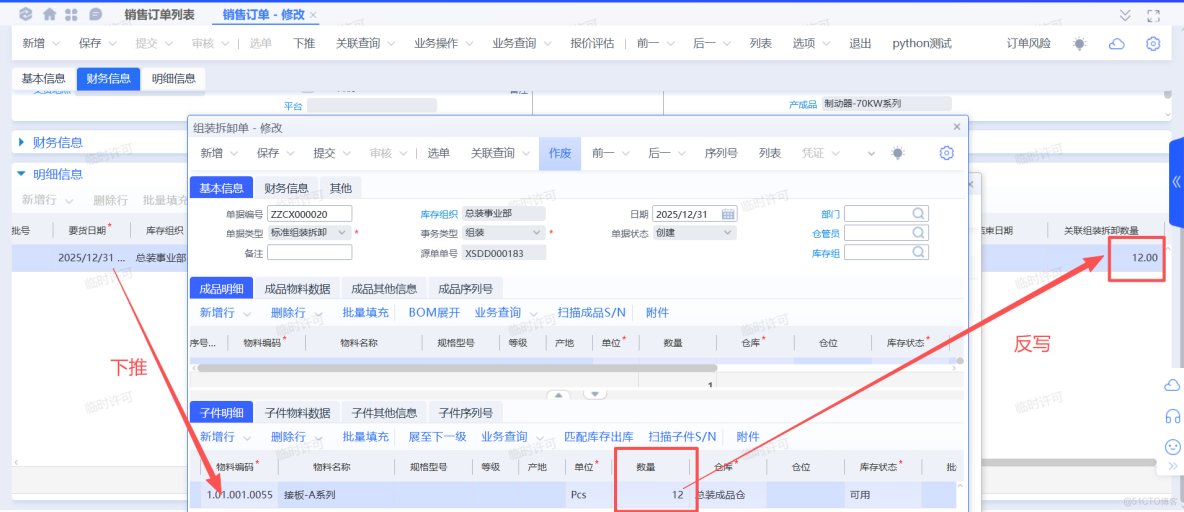Click the lightbulb icon in sales order toolbar
The height and width of the screenshot is (512, 1184).
pos(1080,44)
